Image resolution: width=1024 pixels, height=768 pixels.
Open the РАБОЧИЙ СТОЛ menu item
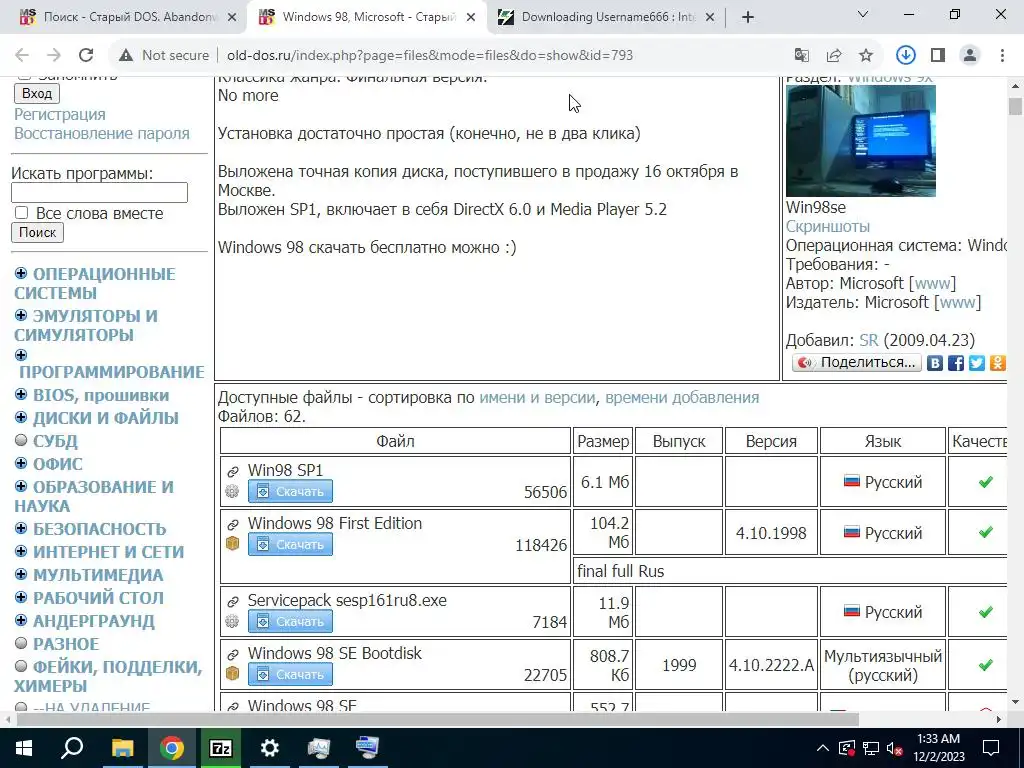pyautogui.click(x=99, y=598)
